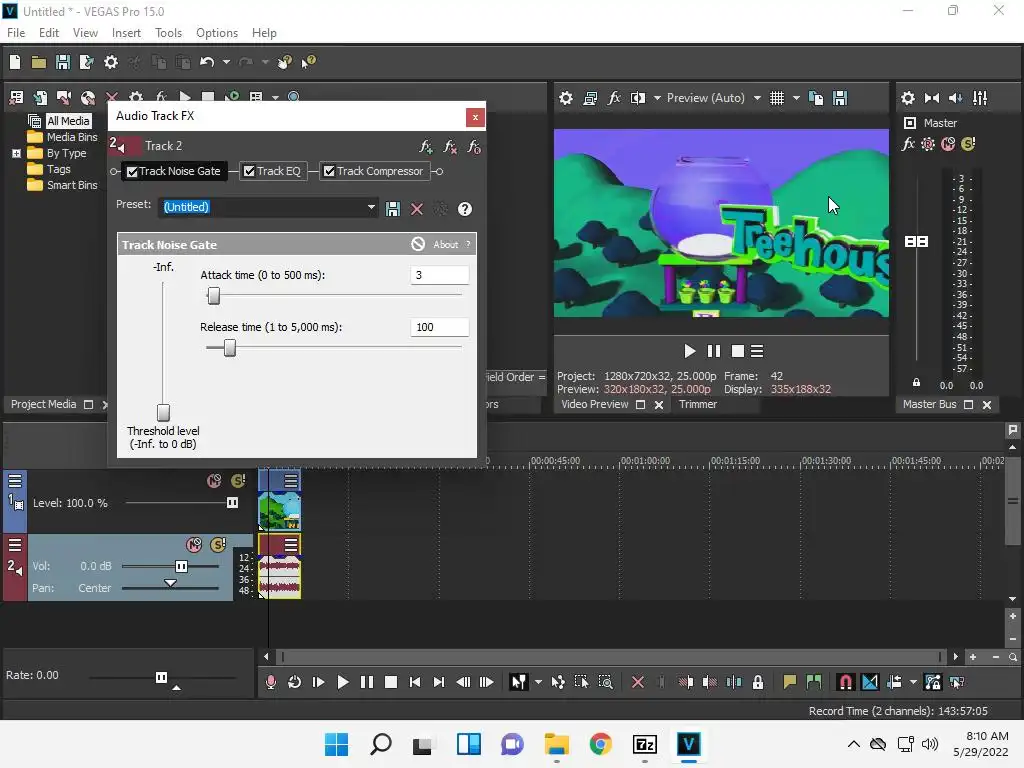
Task: Open the Render As icon in the toolbar
Action: click(86, 62)
